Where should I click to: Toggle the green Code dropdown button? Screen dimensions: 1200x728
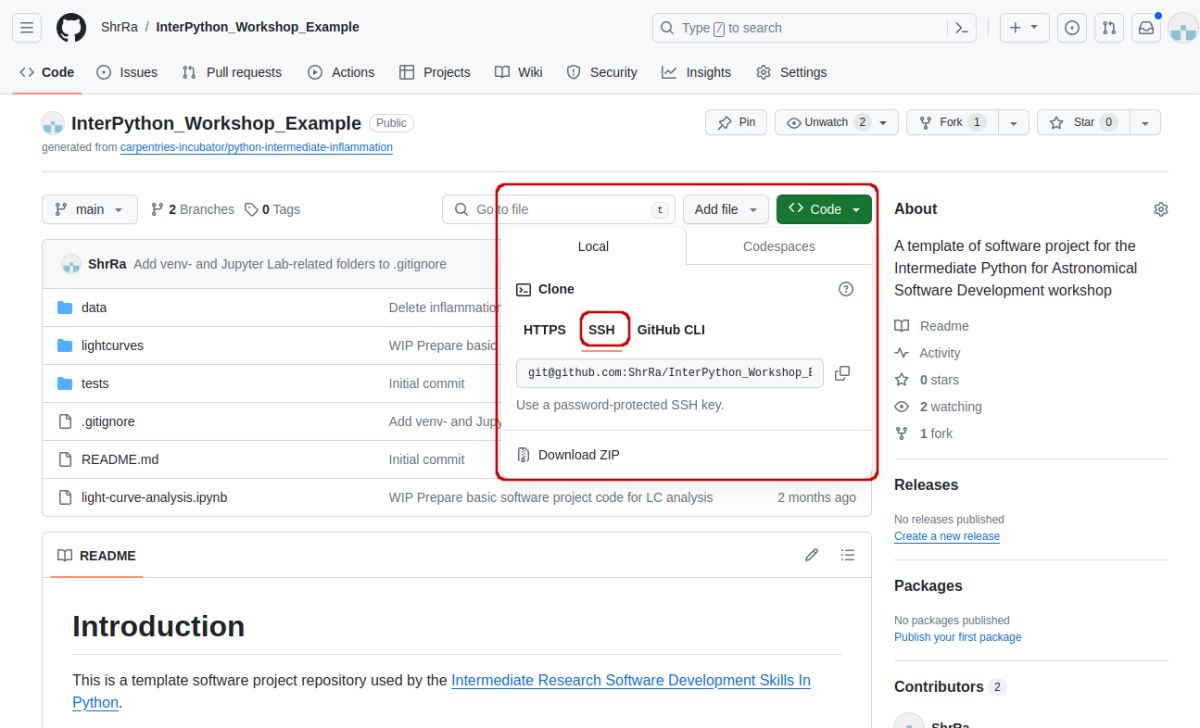pyautogui.click(x=824, y=209)
